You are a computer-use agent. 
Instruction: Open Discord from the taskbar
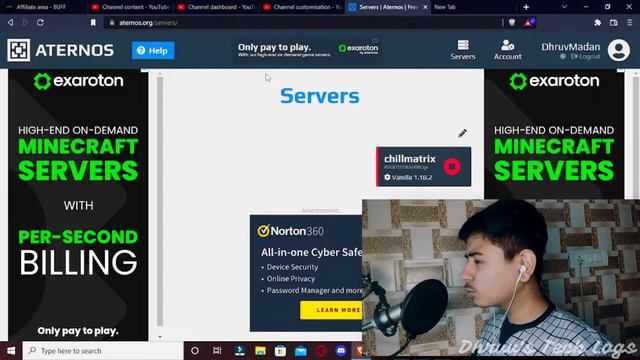(x=341, y=351)
